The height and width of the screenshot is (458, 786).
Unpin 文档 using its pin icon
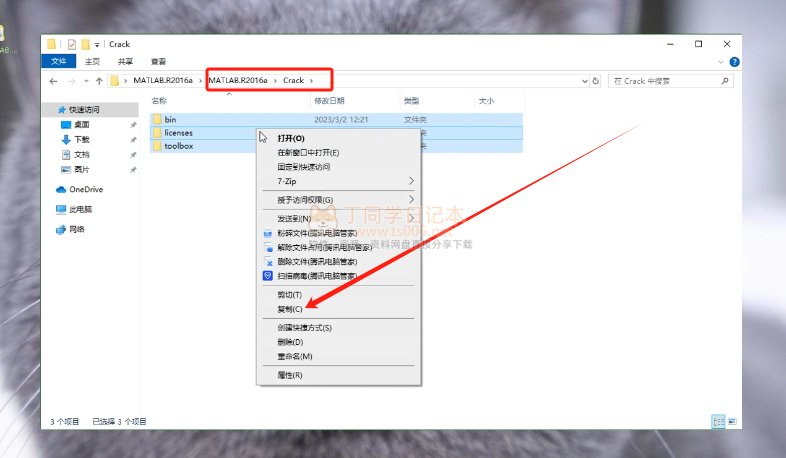[x=133, y=155]
